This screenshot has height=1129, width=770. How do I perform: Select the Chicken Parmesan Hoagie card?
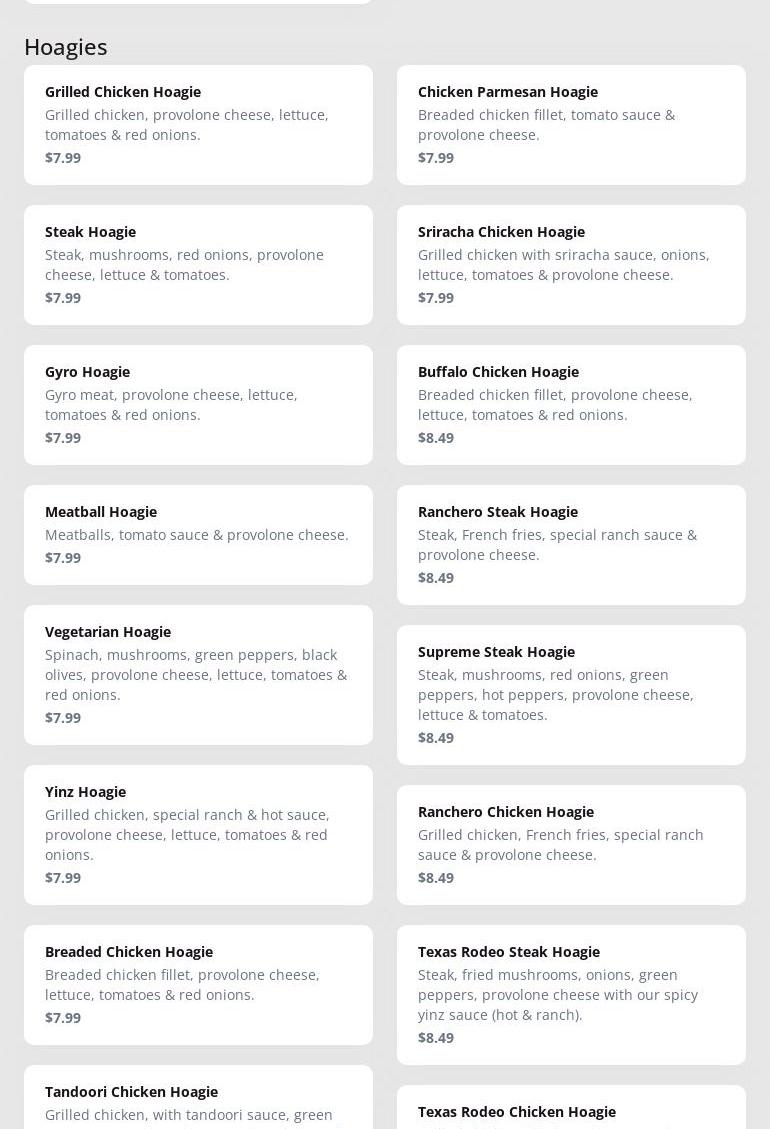point(571,124)
